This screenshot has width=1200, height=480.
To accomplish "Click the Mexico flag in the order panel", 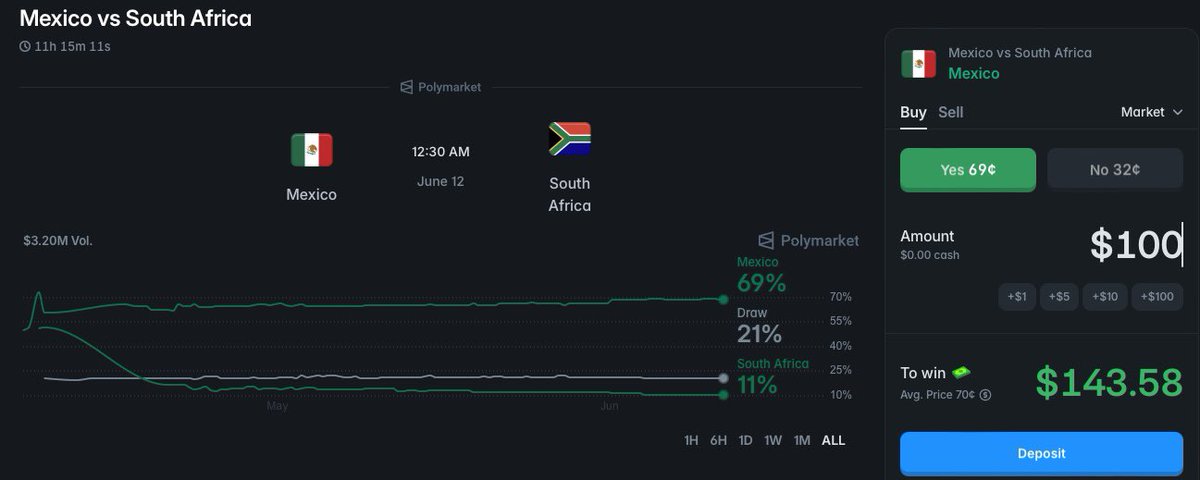I will (918, 64).
